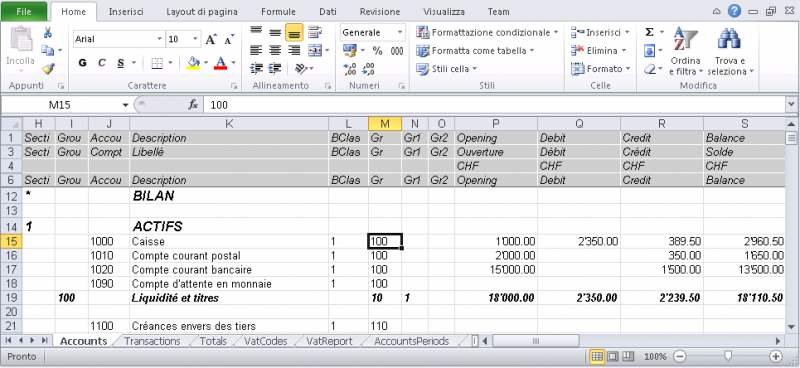Toggle underline S formatting
Screen dimensions: 800x368
click(120, 63)
